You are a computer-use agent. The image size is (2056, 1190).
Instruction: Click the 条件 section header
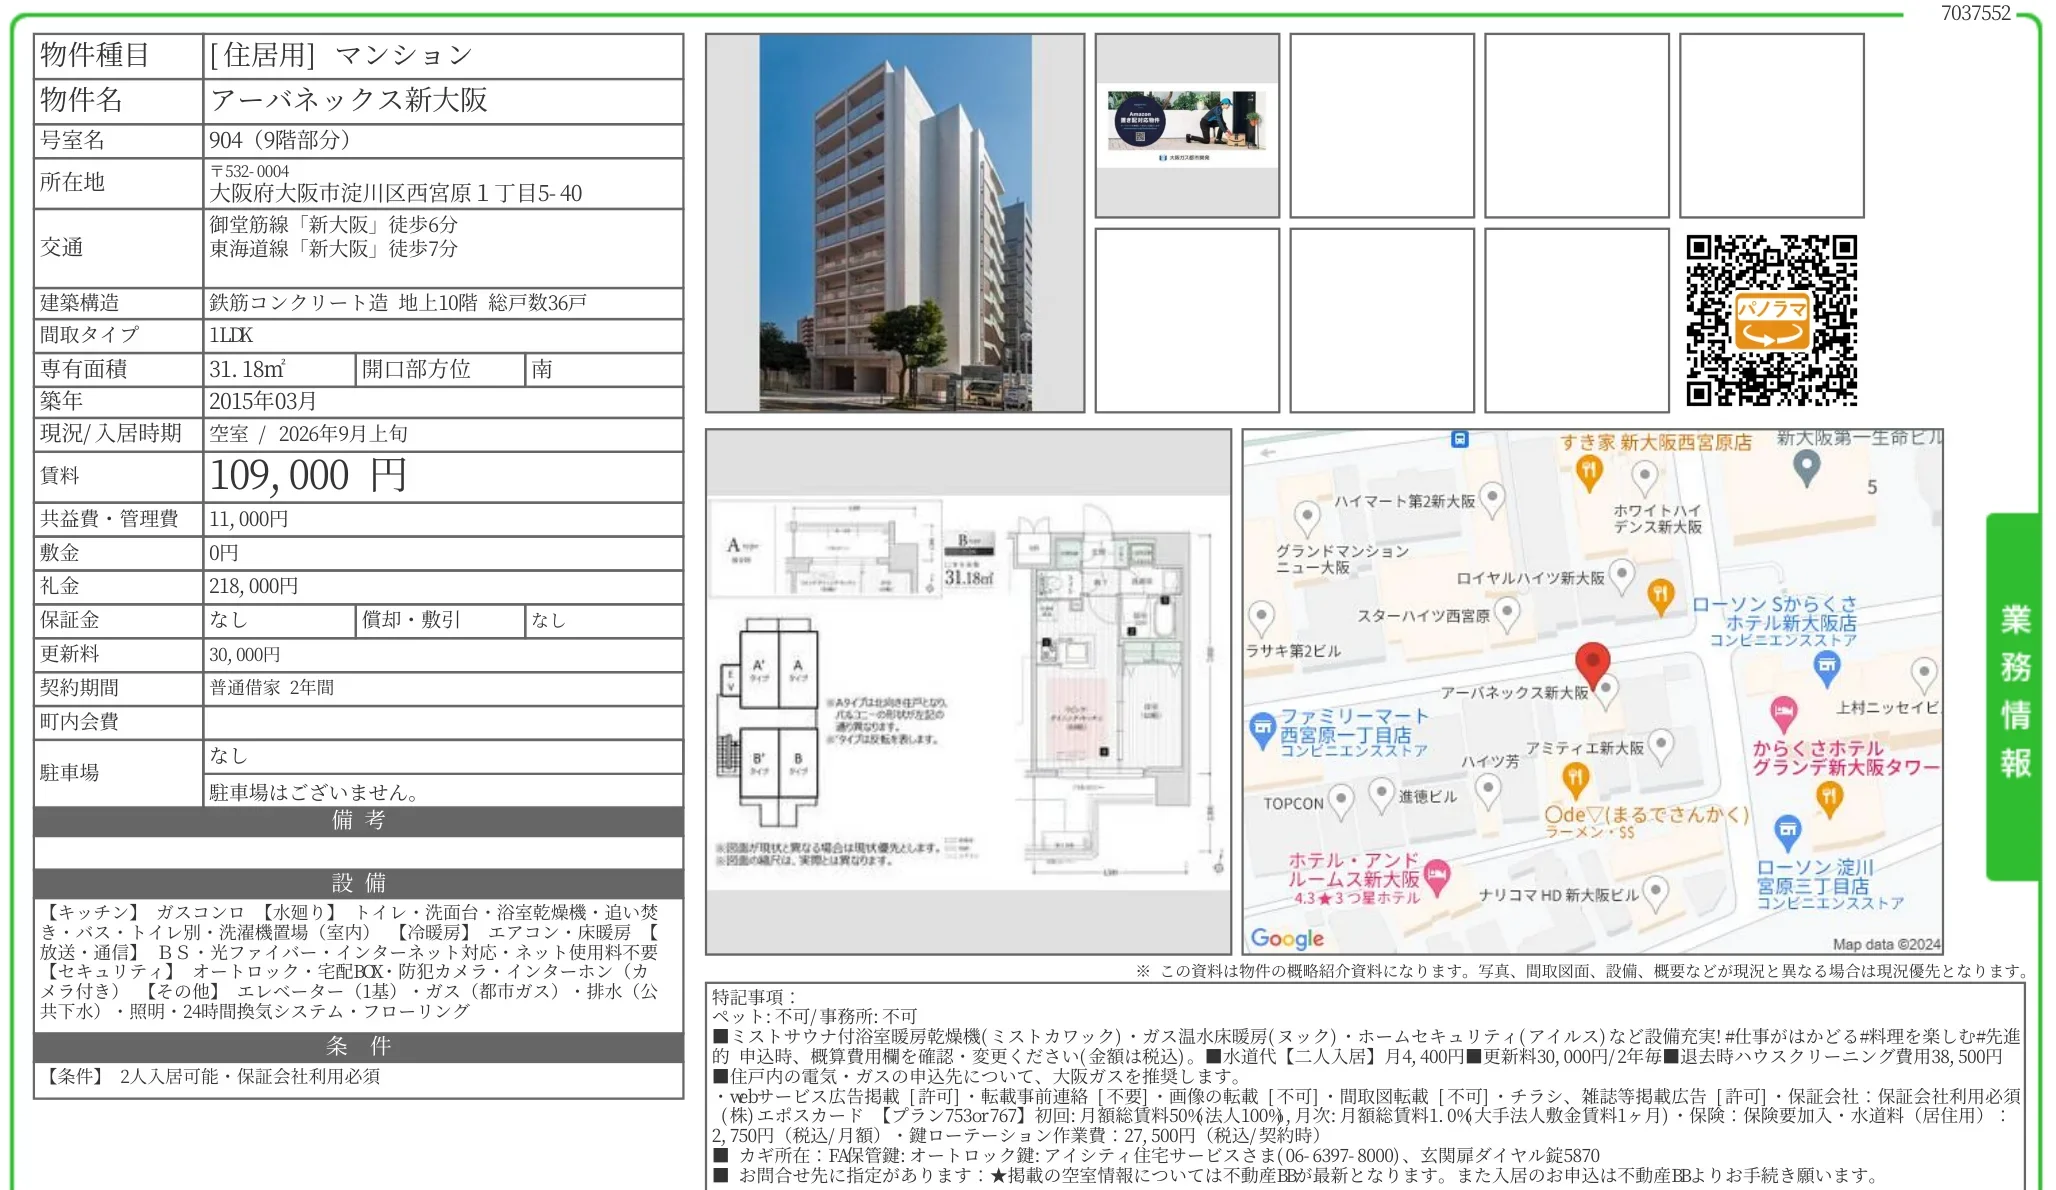pyautogui.click(x=359, y=1046)
